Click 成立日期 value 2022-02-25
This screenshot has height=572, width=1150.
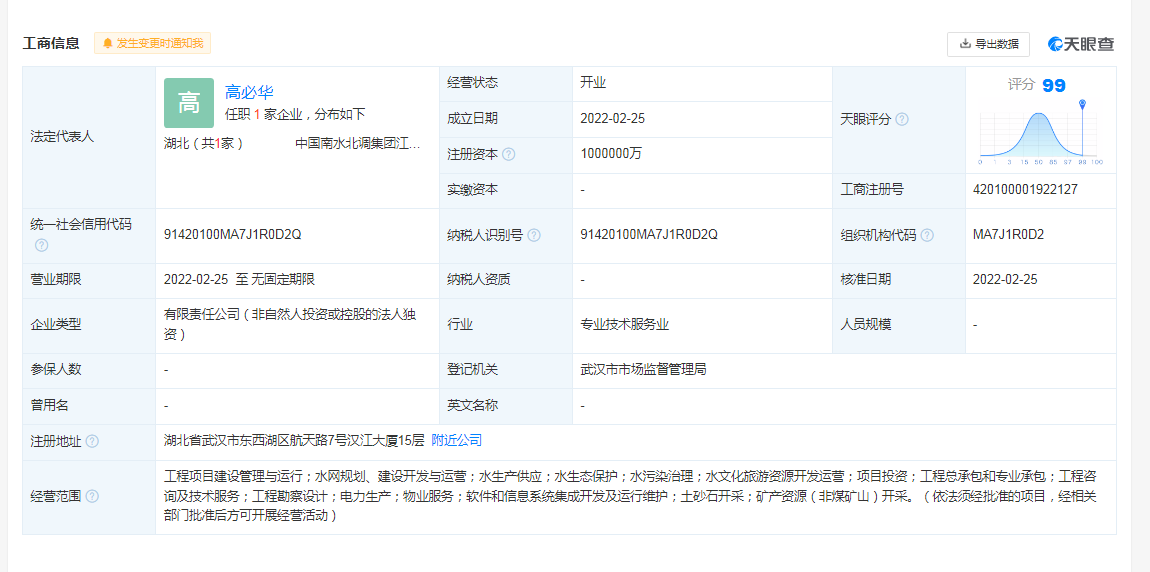point(612,119)
